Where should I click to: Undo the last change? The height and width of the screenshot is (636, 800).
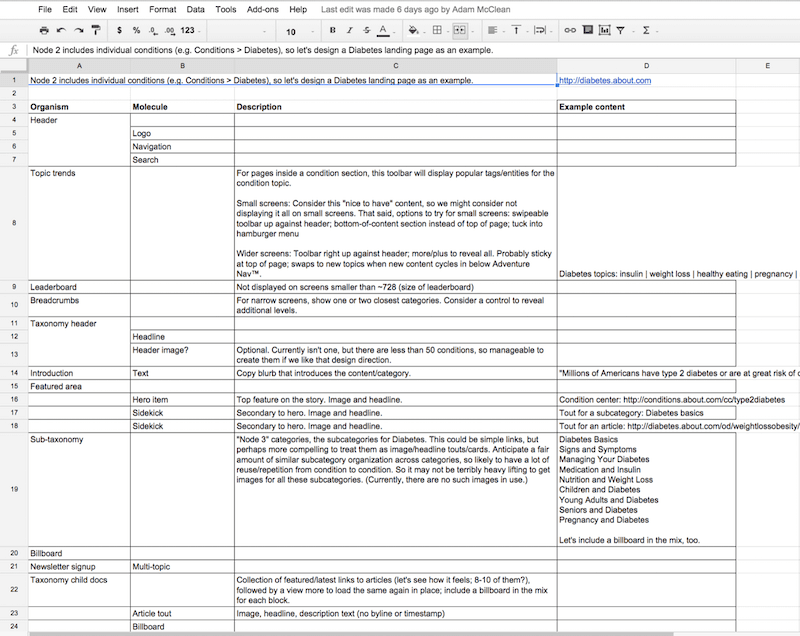[x=62, y=31]
